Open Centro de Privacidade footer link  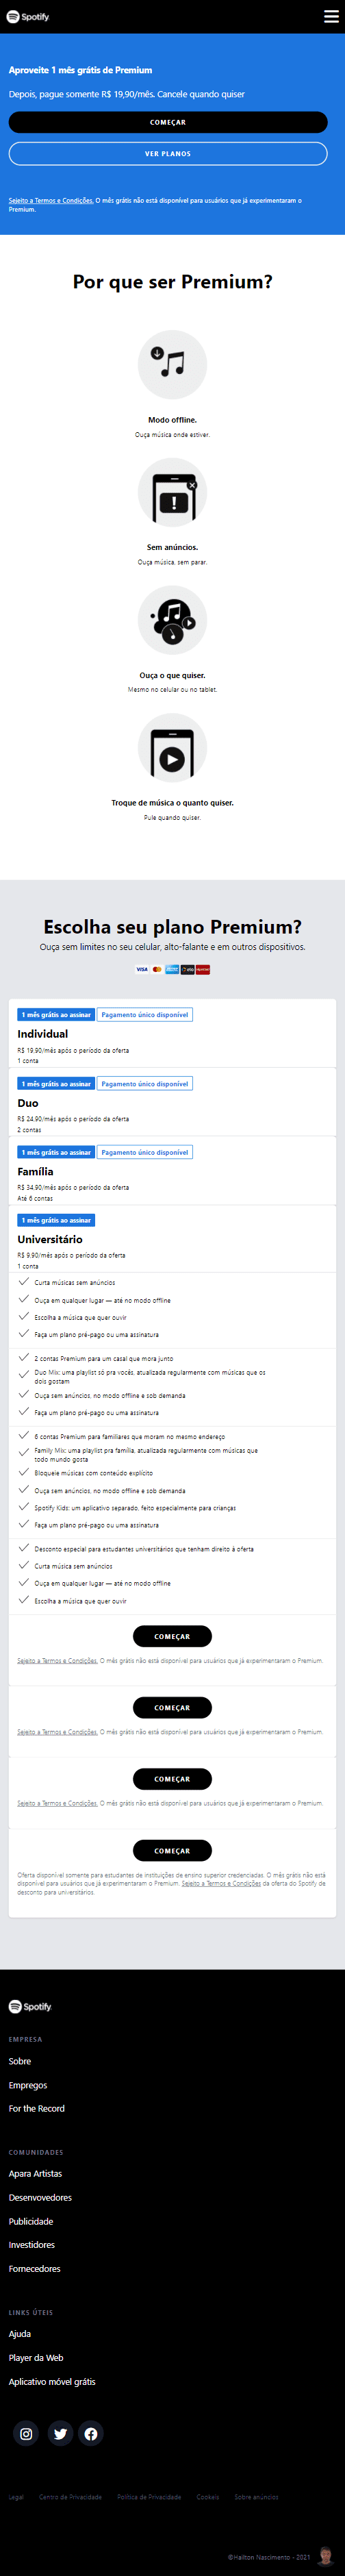[x=70, y=2497]
